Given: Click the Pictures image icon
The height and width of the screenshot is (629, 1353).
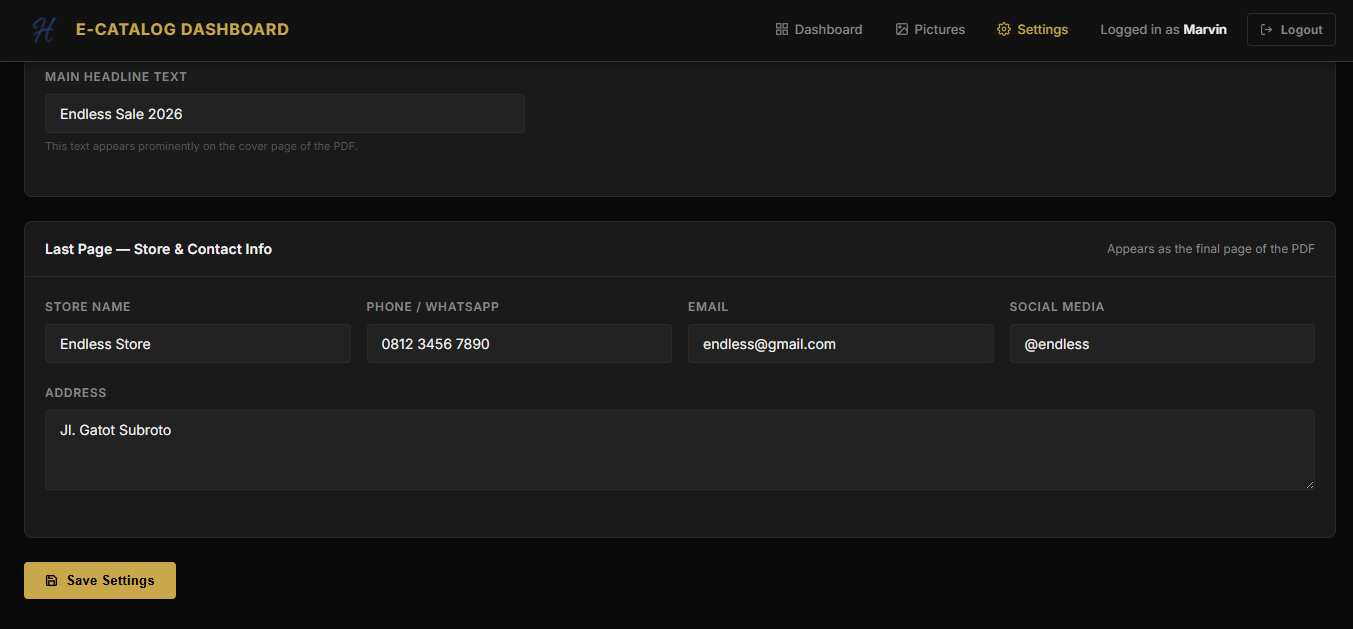Looking at the screenshot, I should 902,30.
